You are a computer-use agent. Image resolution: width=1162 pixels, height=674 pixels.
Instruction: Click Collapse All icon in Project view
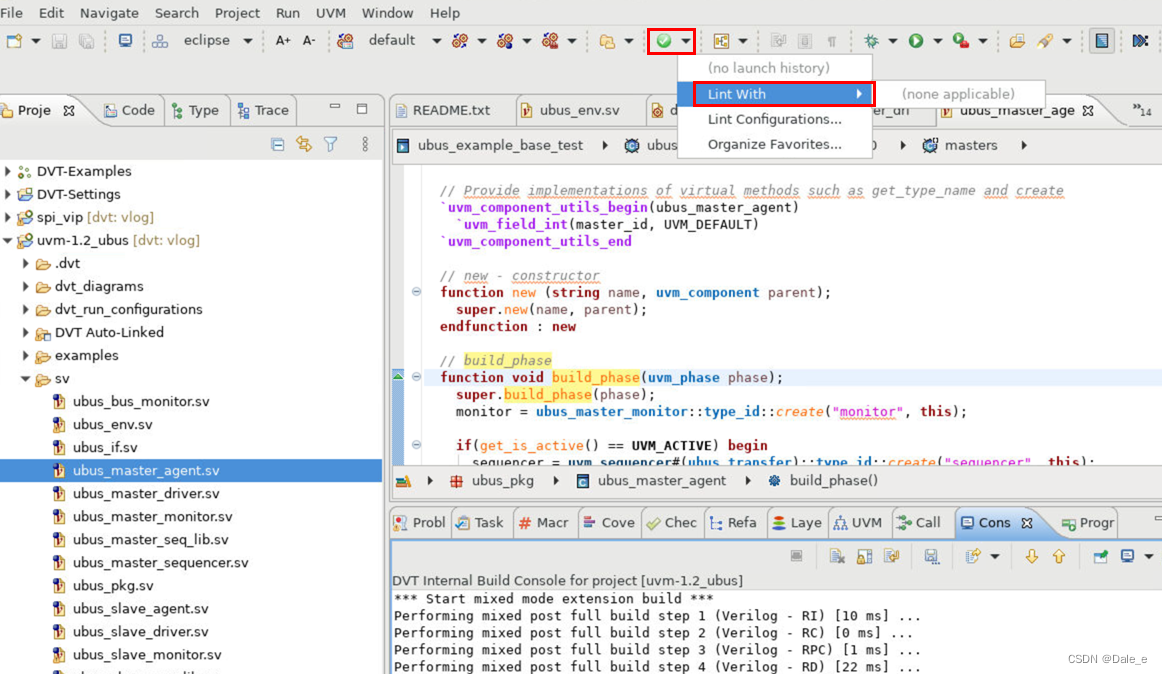coord(277,144)
